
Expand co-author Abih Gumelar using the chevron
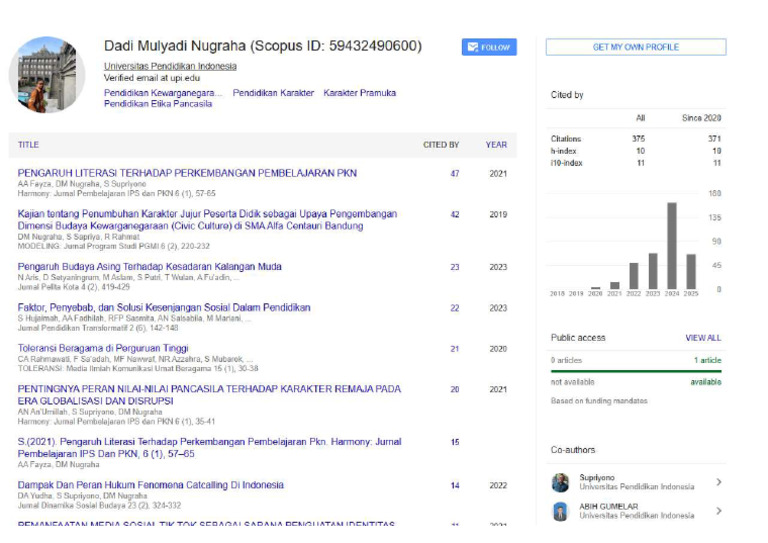pyautogui.click(x=718, y=511)
